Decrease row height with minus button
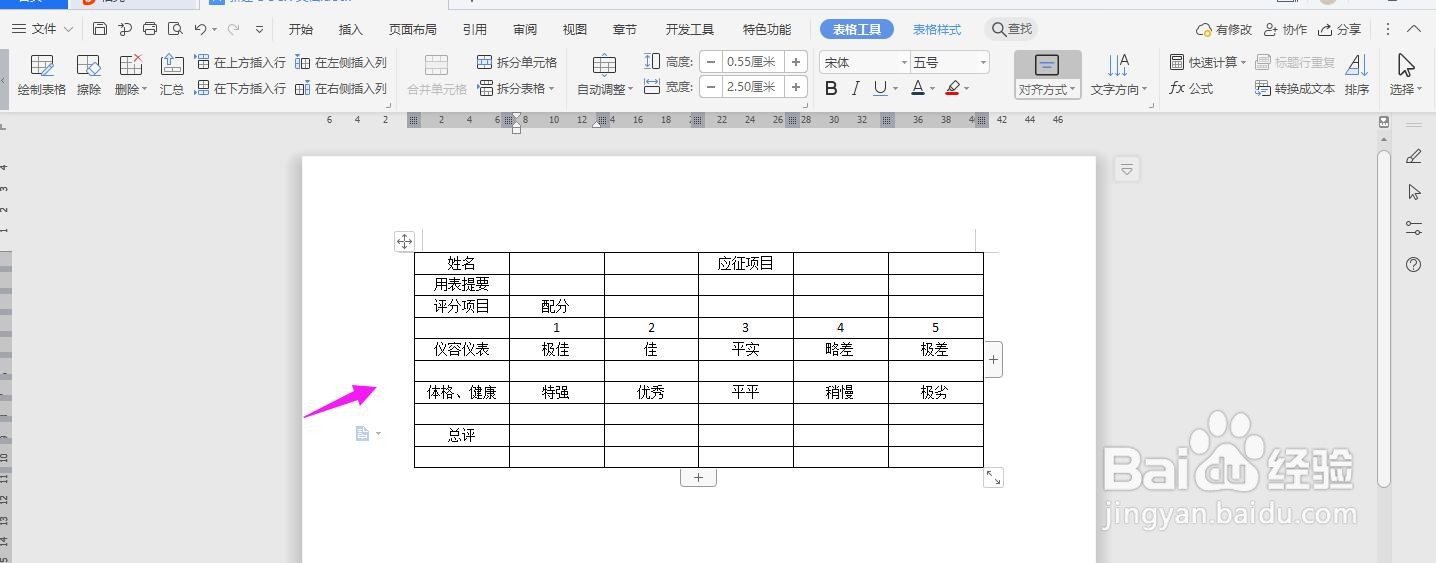1436x563 pixels. click(711, 62)
